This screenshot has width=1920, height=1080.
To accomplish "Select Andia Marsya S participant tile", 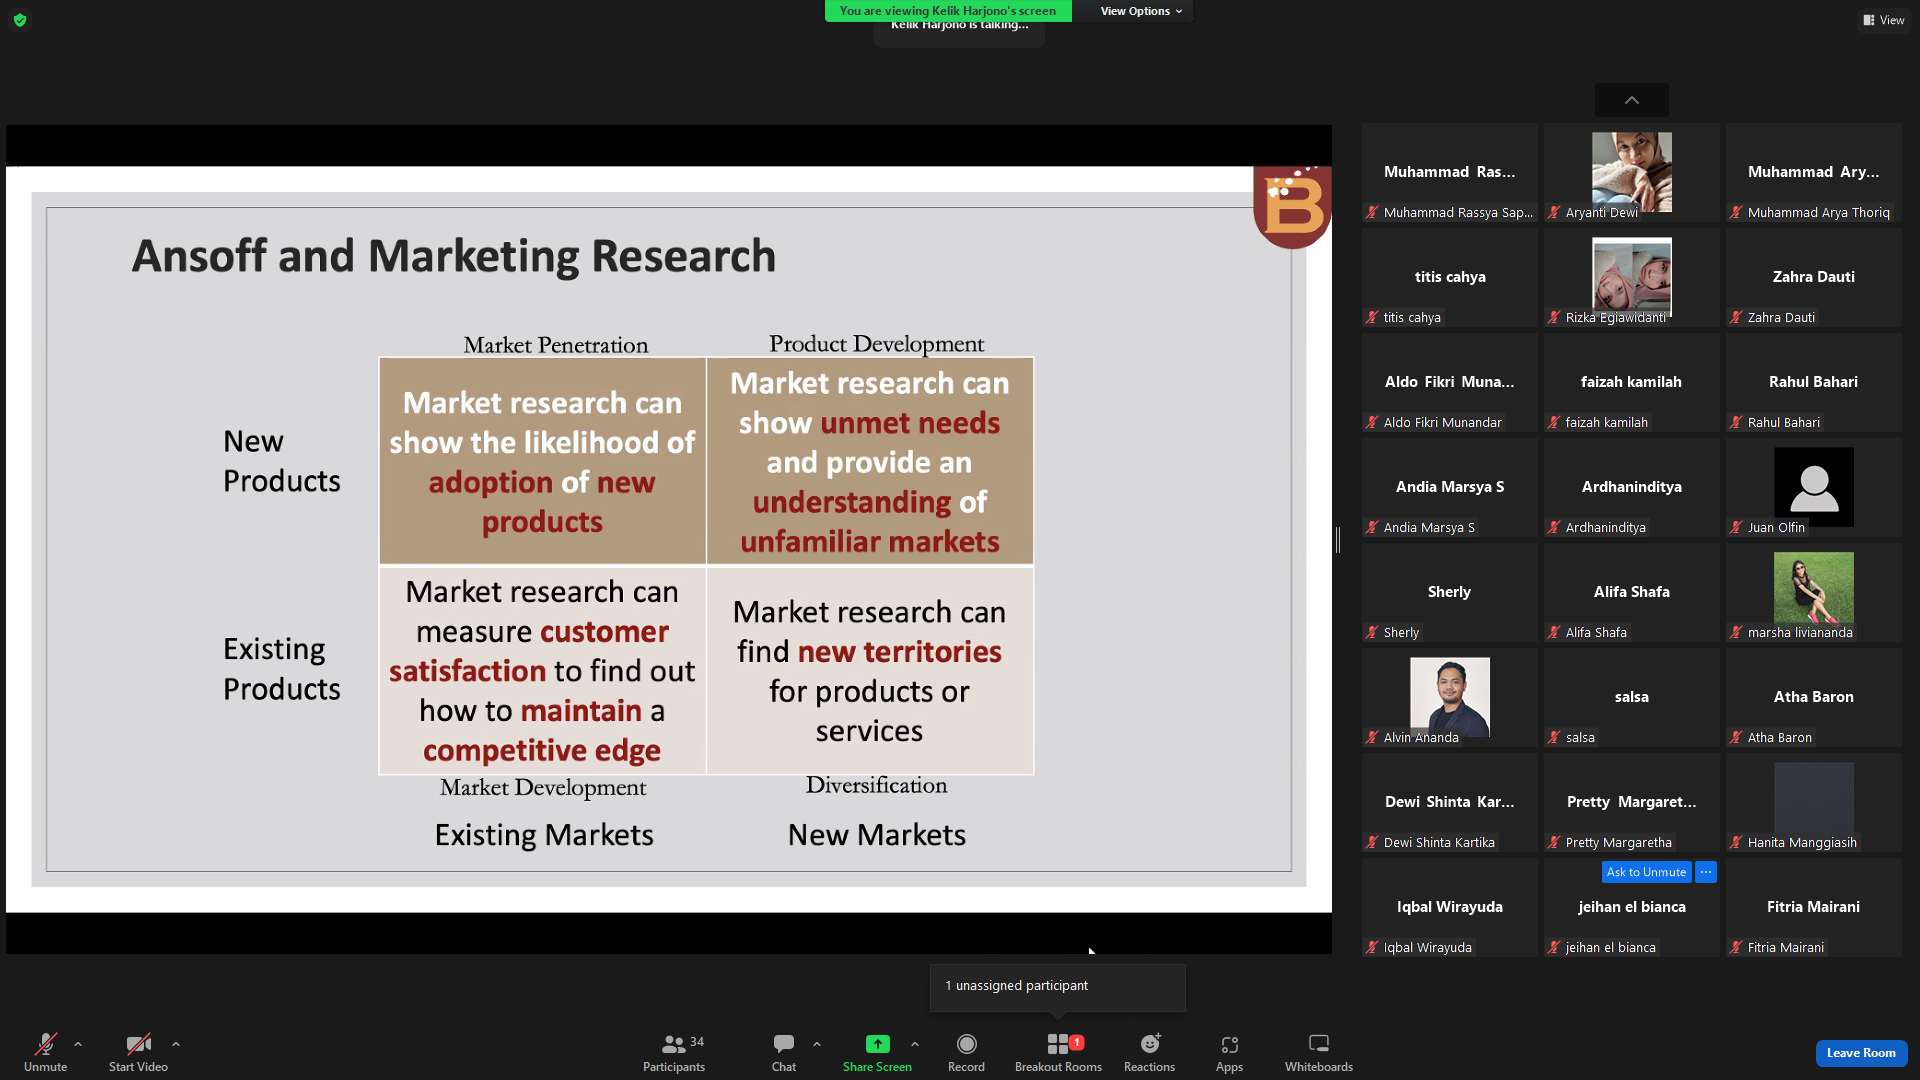I will pyautogui.click(x=1450, y=487).
